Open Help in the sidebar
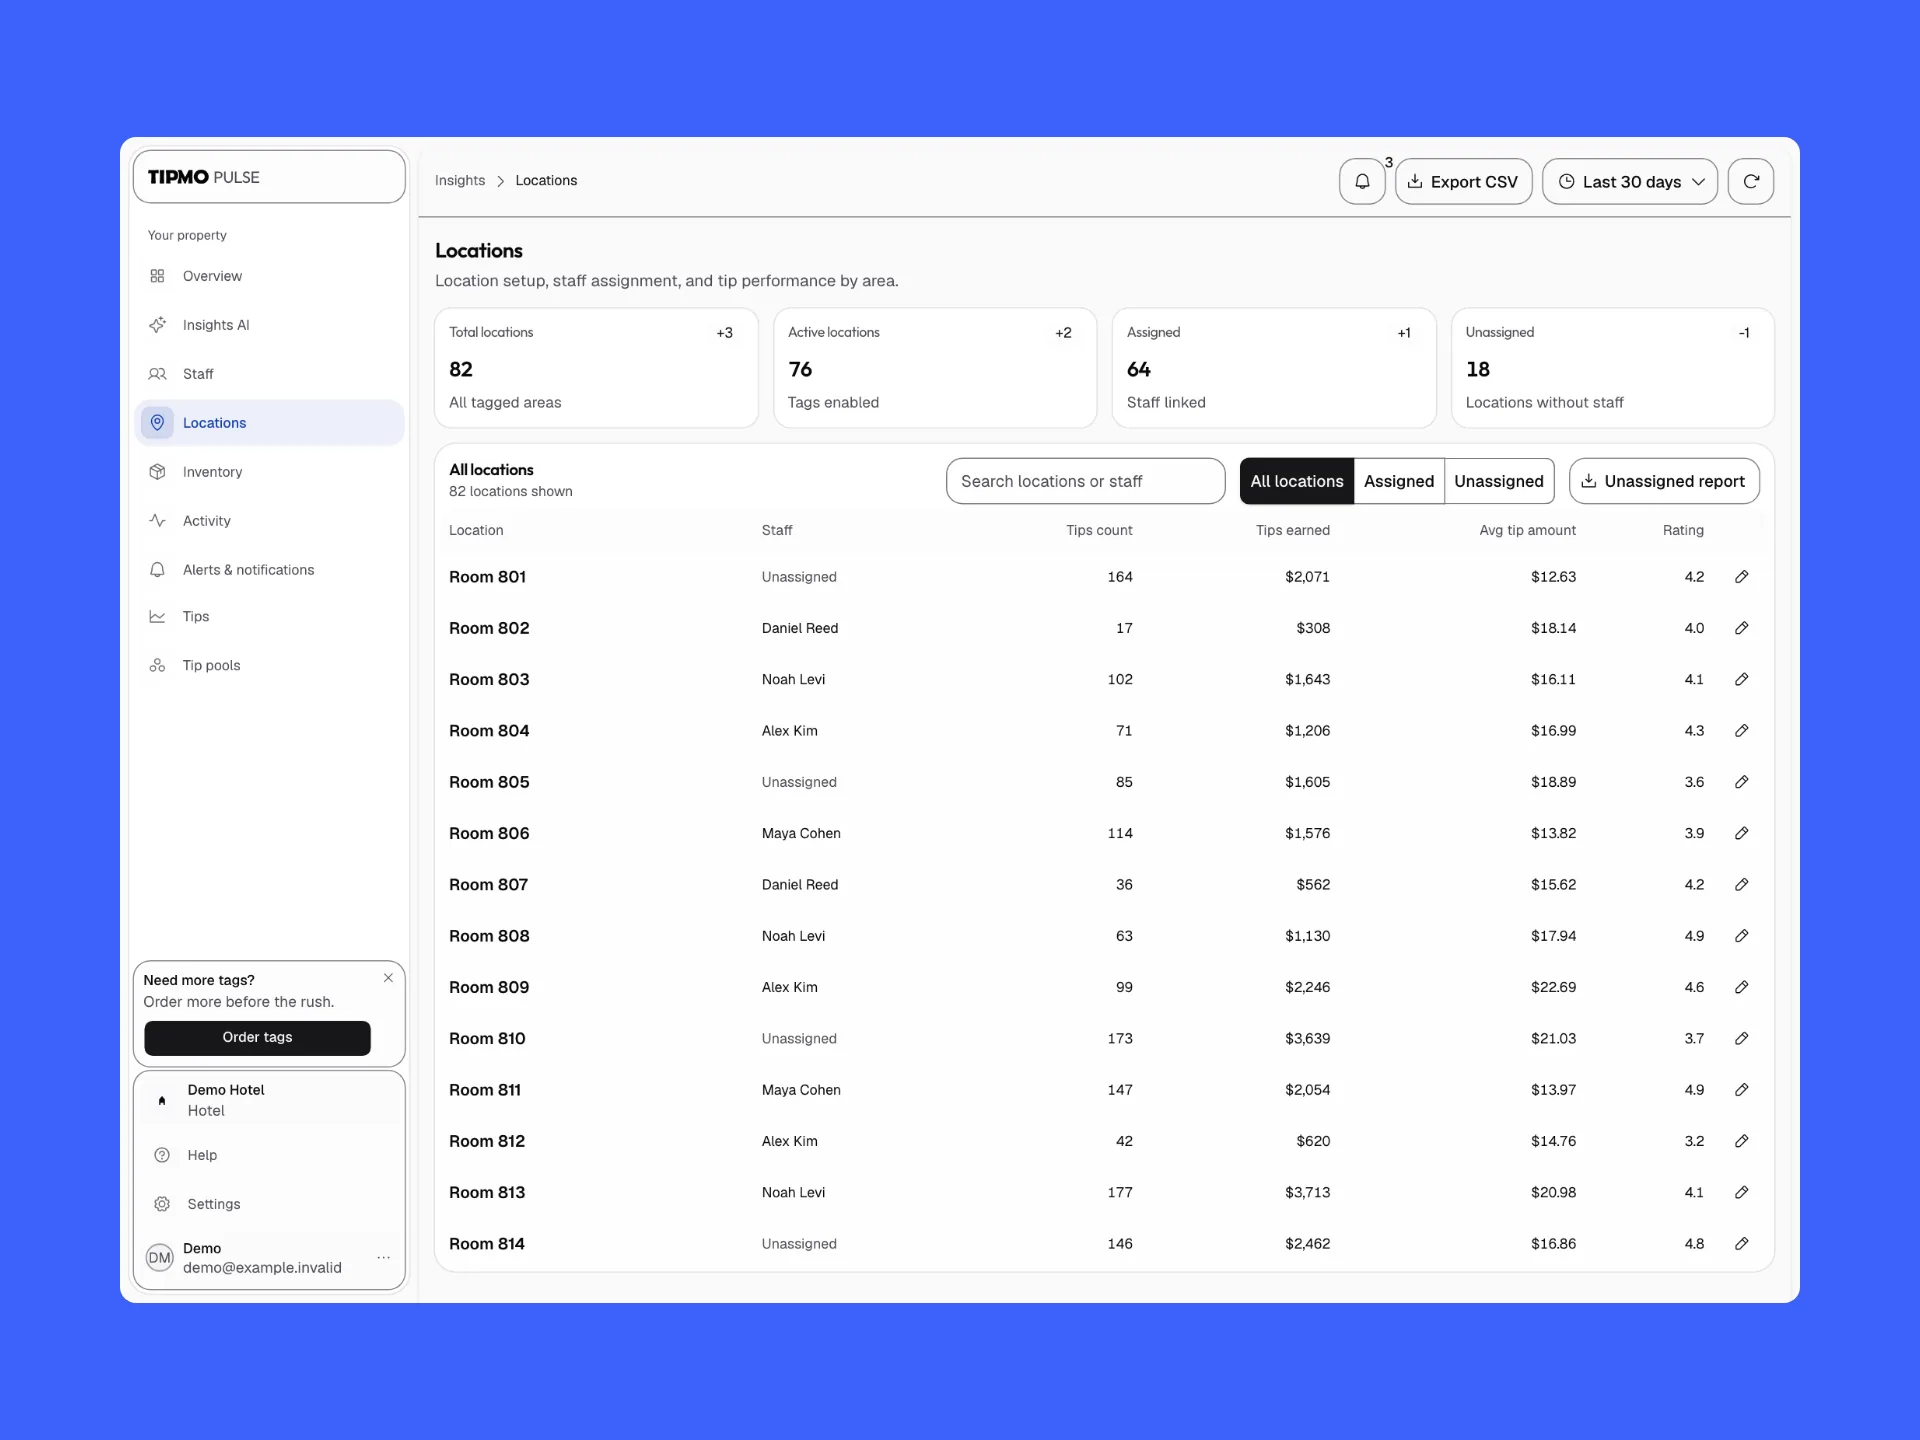The height and width of the screenshot is (1440, 1920). [269, 1155]
